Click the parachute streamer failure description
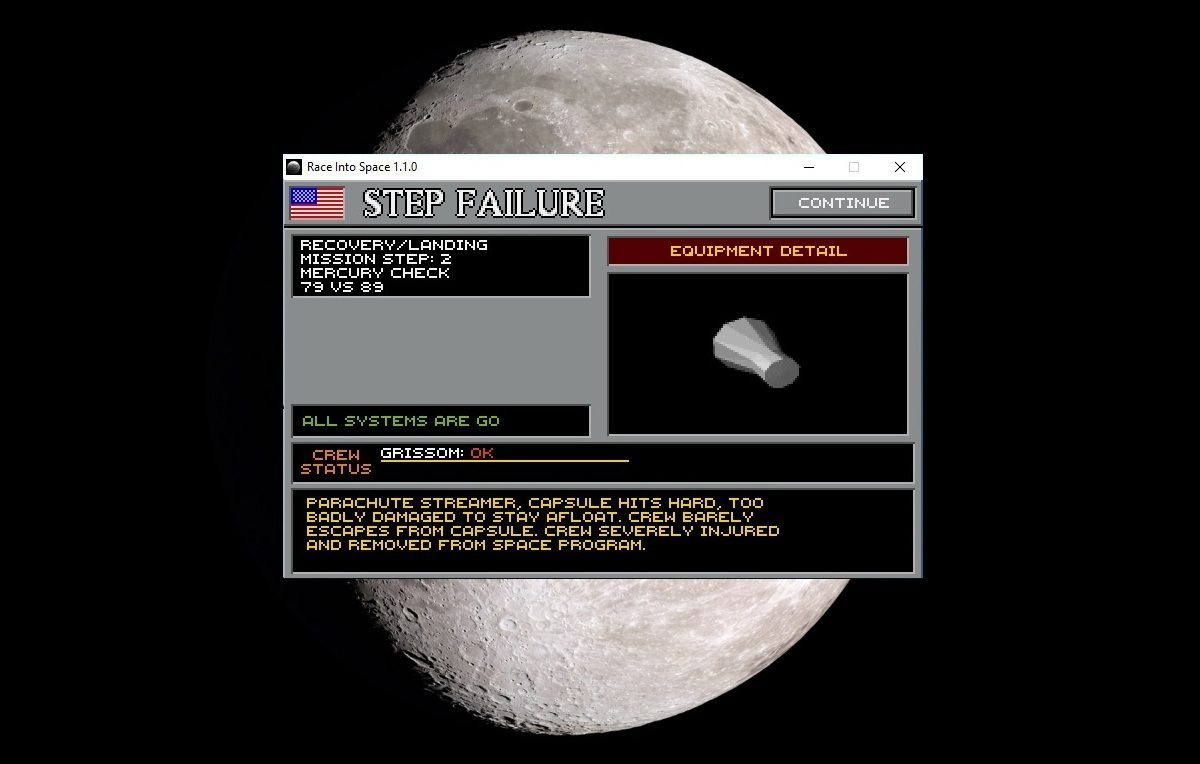Viewport: 1200px width, 764px height. coord(542,524)
